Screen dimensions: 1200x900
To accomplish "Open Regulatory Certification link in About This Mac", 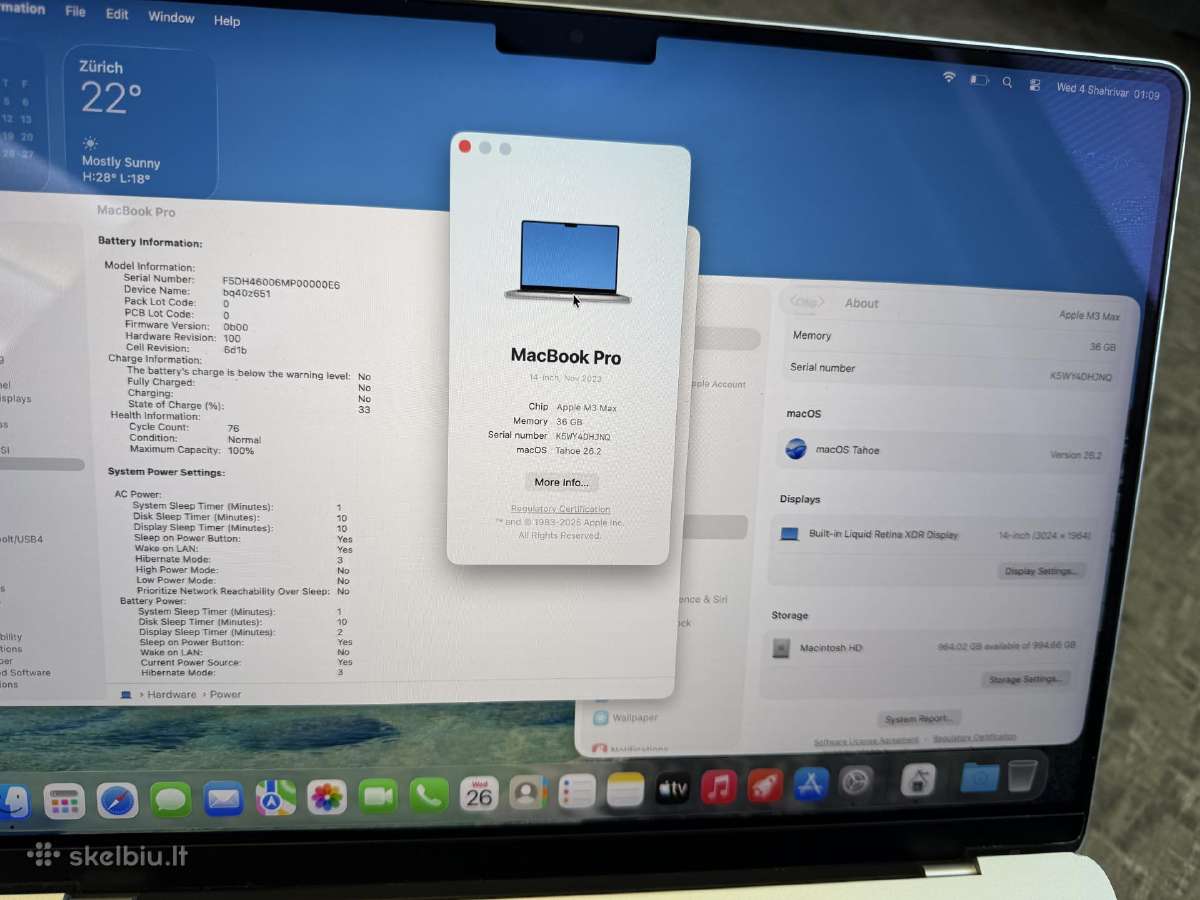I will 560,509.
